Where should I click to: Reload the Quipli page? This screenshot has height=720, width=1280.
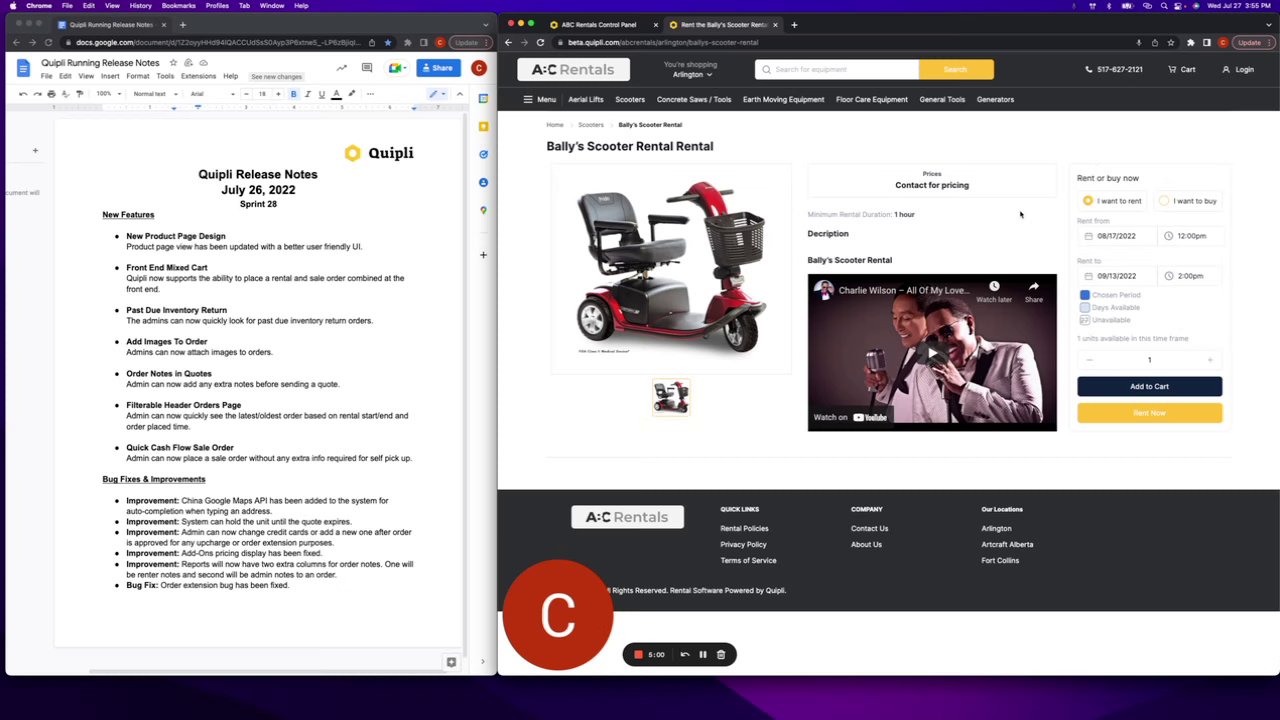(540, 42)
